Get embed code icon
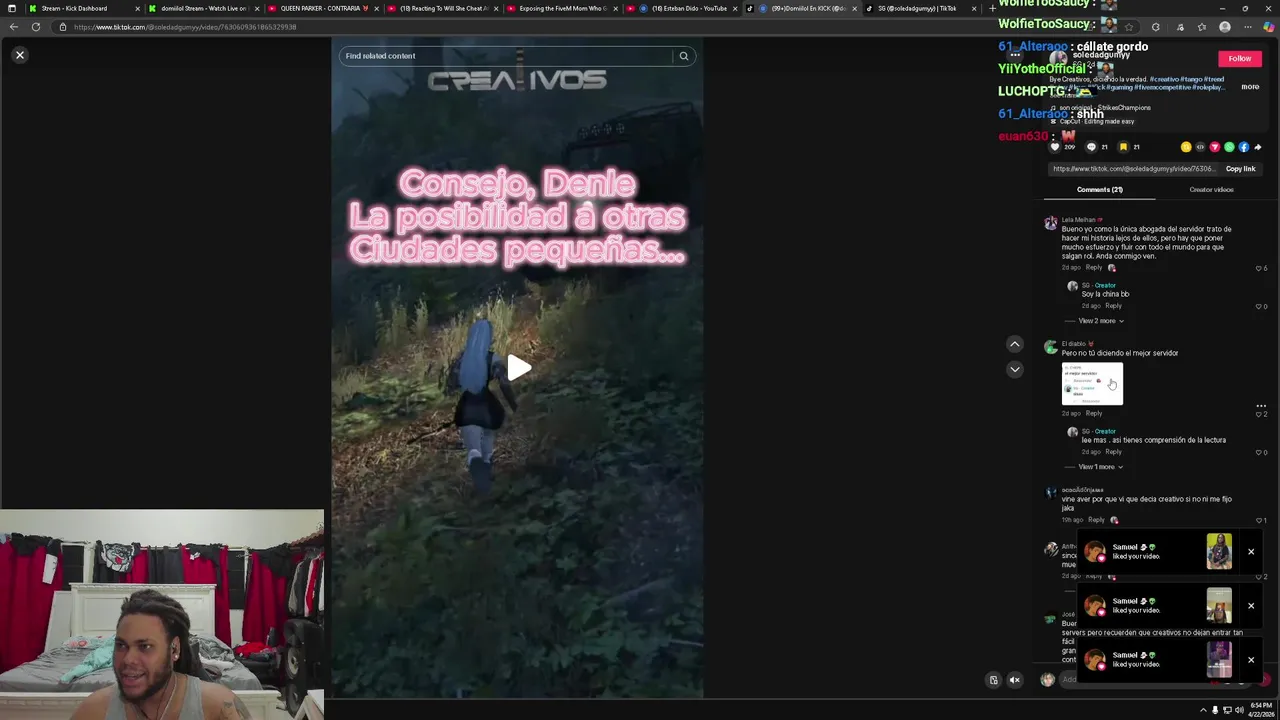Viewport: 1280px width, 720px height. coord(1200,147)
